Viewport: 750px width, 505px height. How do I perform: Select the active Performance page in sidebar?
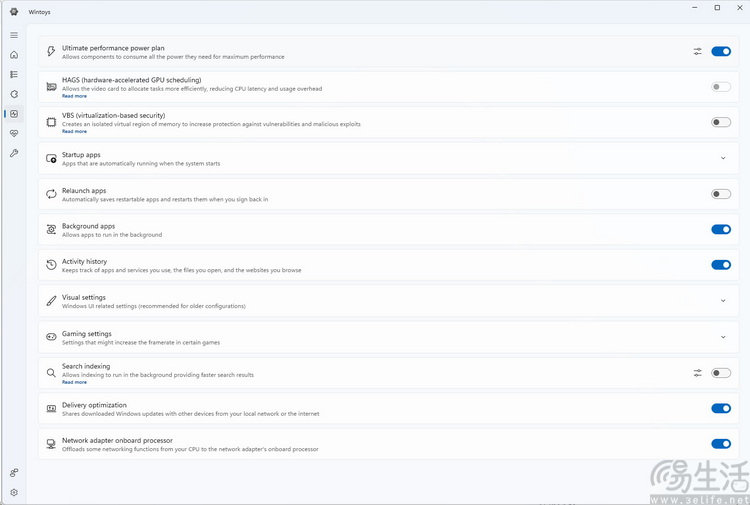pos(14,114)
